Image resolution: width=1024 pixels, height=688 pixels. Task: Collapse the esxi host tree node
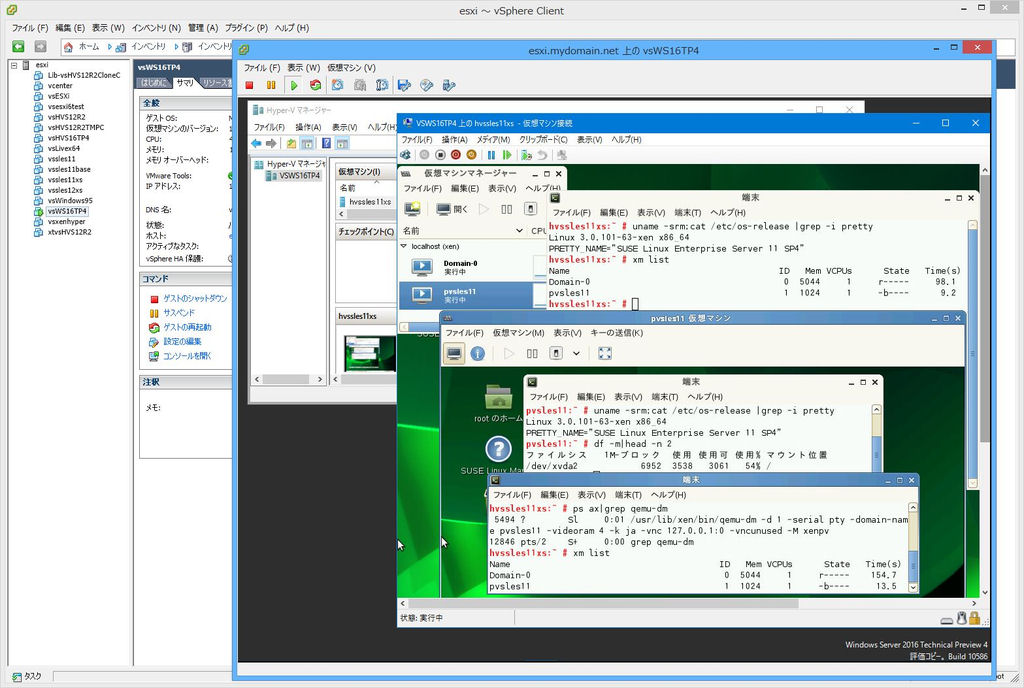pos(14,65)
